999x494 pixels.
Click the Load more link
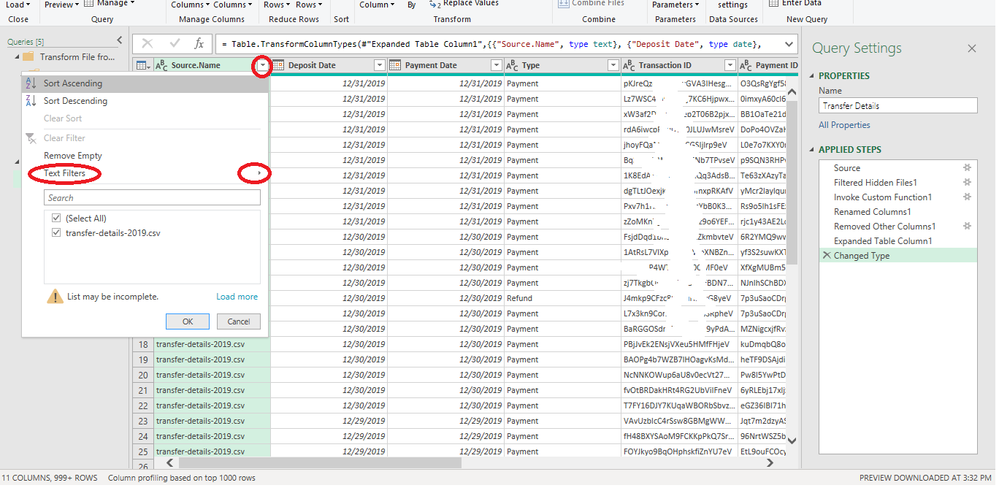(x=236, y=297)
